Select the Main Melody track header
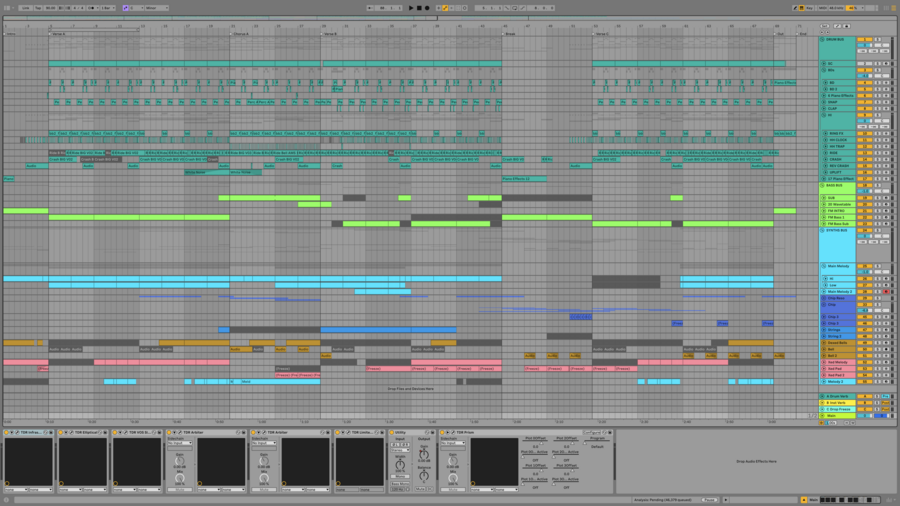Screen dimensions: 900x506 [838, 266]
